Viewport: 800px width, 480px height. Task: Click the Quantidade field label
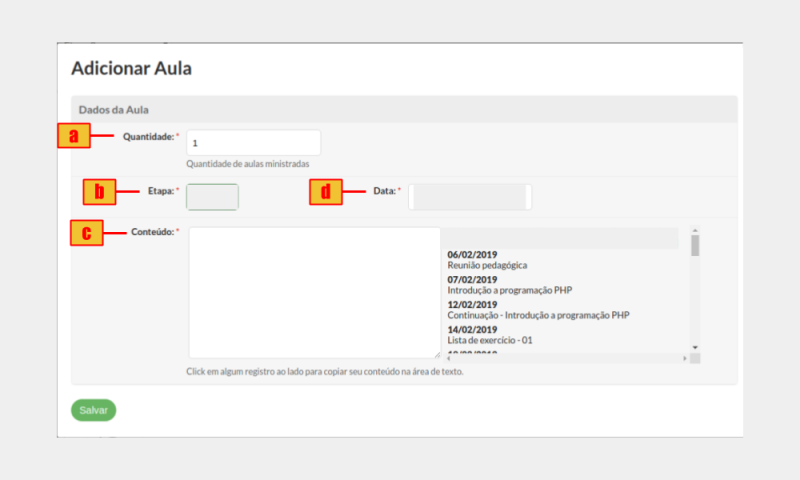point(151,137)
